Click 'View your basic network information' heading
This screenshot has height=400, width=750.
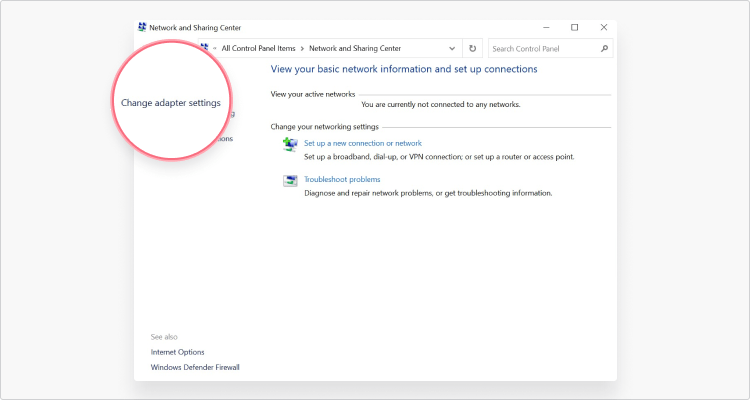click(404, 69)
